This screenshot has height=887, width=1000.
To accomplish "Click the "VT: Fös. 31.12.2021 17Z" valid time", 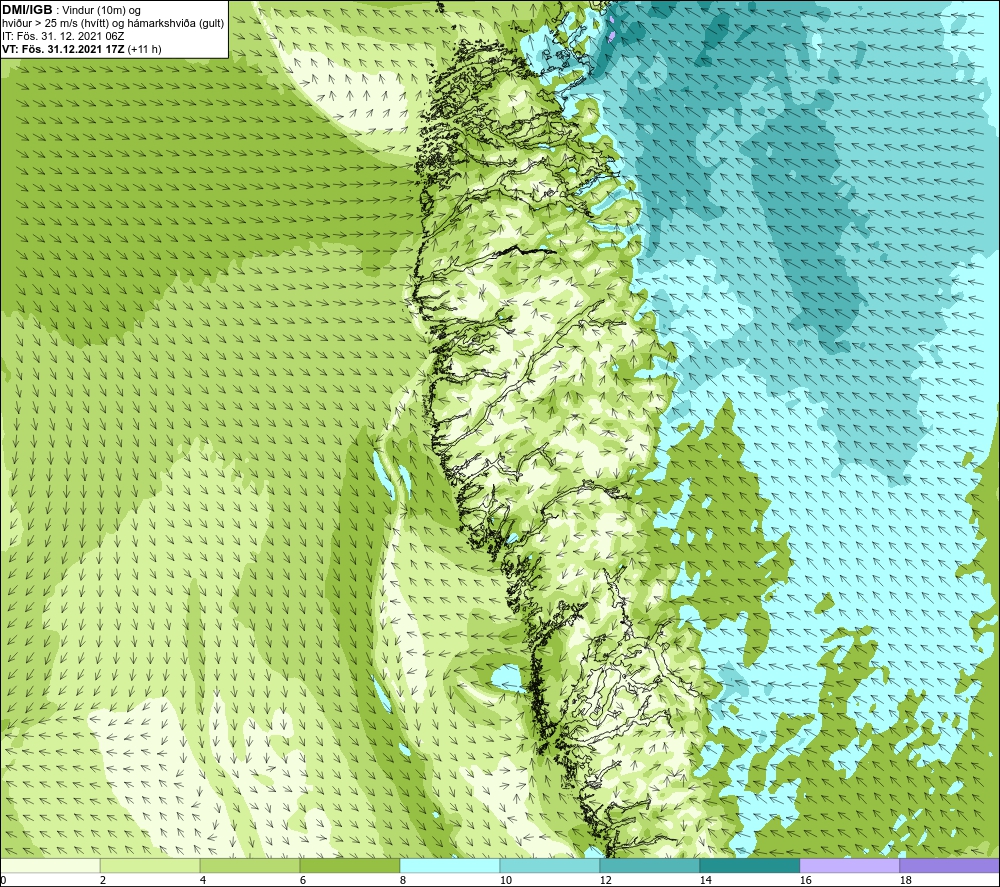I will coord(63,49).
